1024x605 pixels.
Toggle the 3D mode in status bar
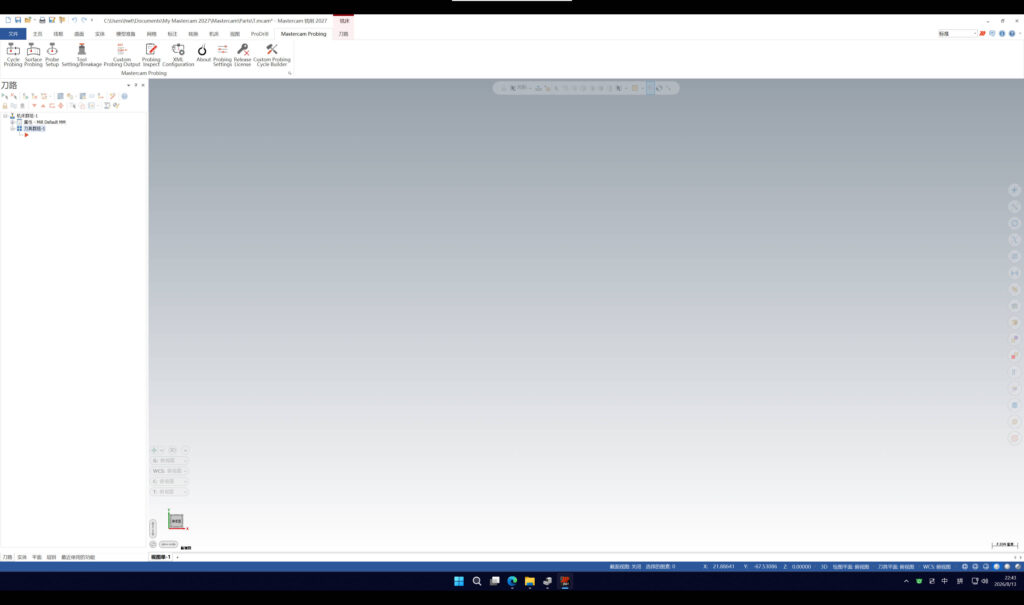(824, 566)
